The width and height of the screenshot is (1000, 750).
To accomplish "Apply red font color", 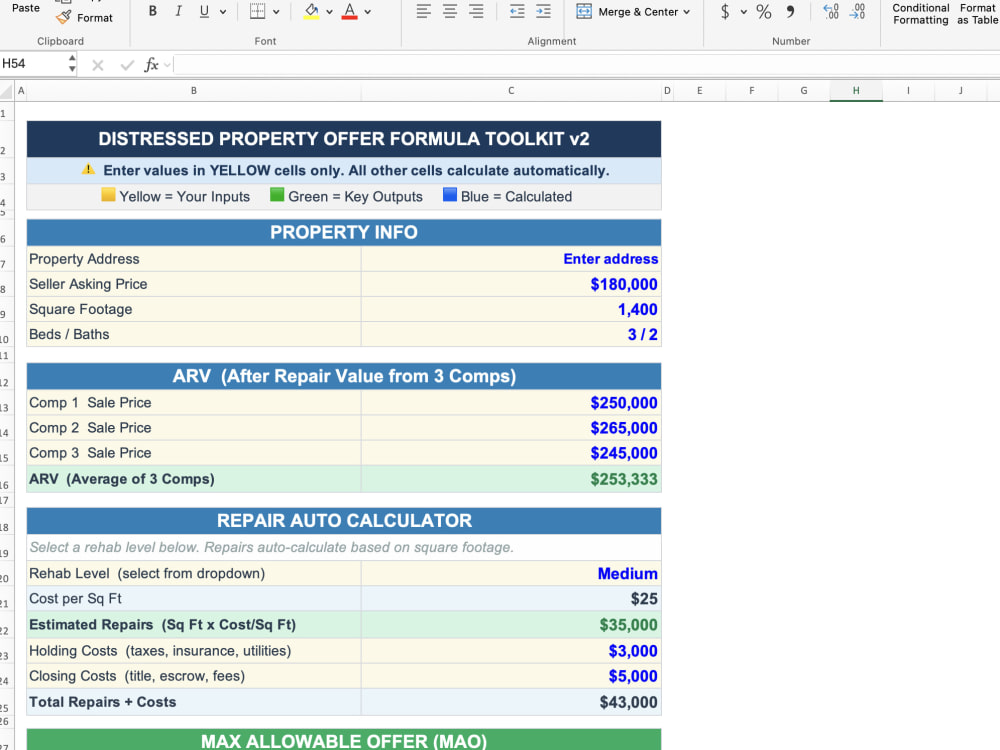I will click(x=349, y=11).
